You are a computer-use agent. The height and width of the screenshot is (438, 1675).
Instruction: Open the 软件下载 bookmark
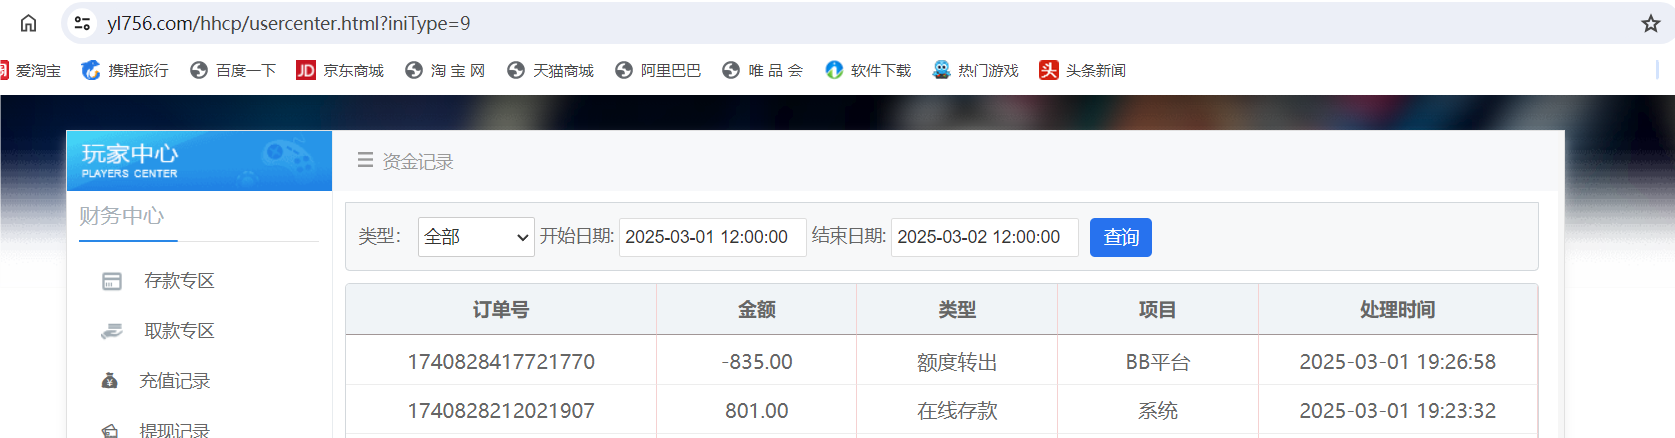868,70
